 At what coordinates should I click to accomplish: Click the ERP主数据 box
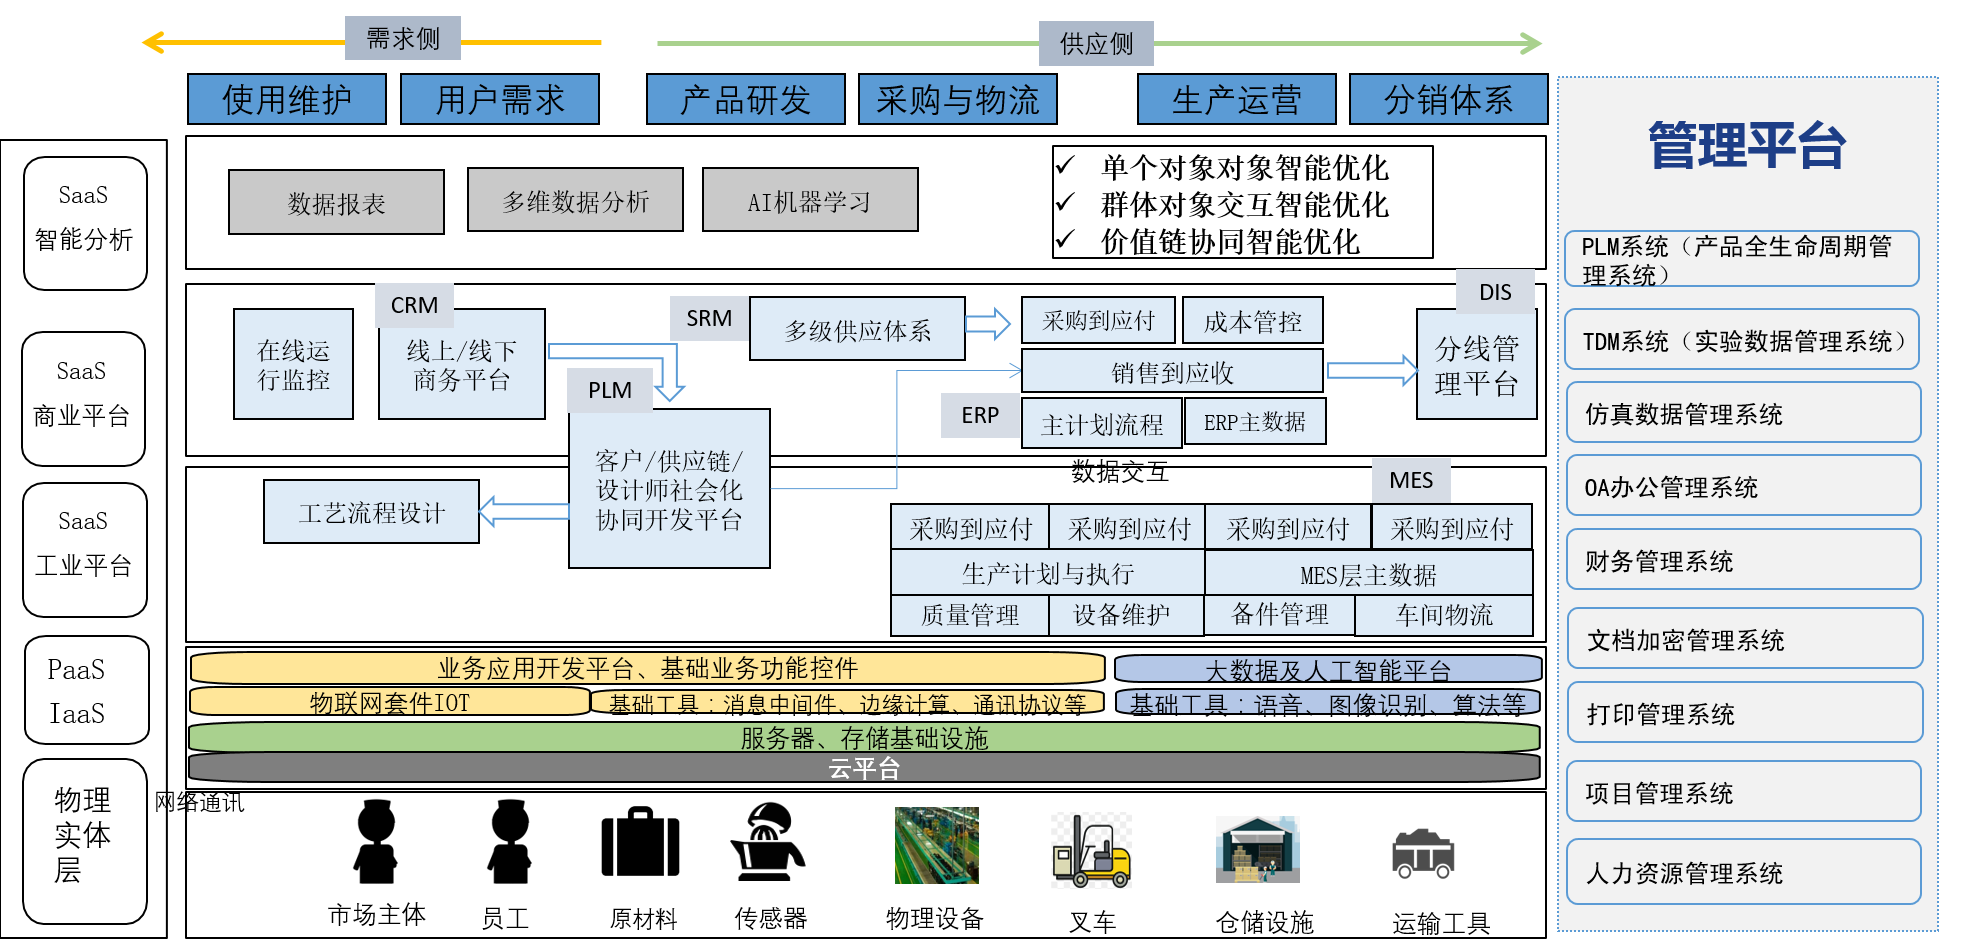point(1255,421)
